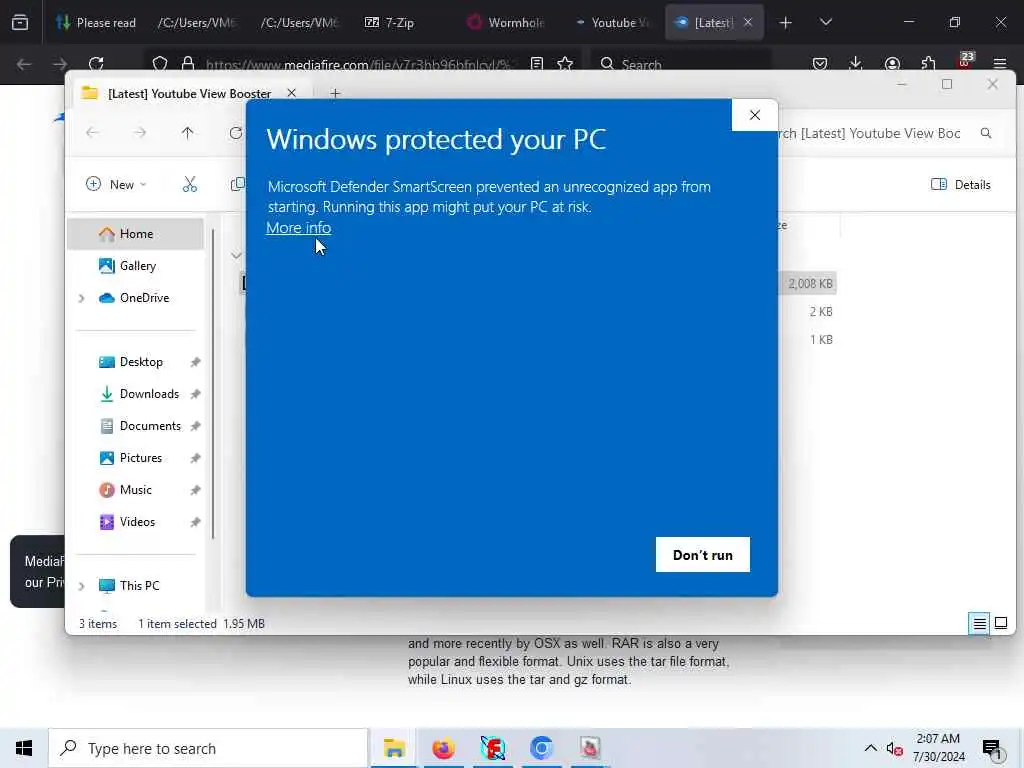This screenshot has height=768, width=1024.
Task: Switch to the Please read browser tab
Action: (x=96, y=22)
